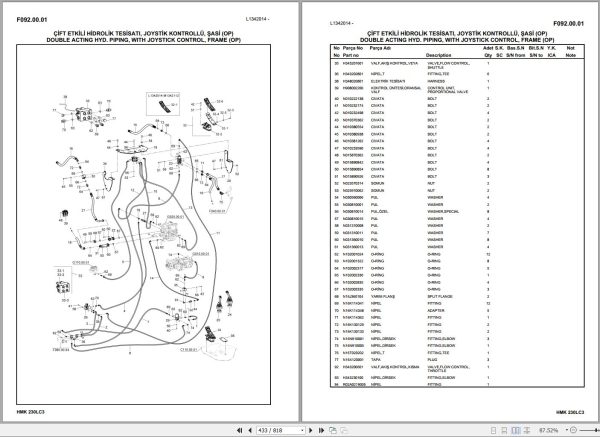Select the left page code F092.00.01

click(32, 20)
